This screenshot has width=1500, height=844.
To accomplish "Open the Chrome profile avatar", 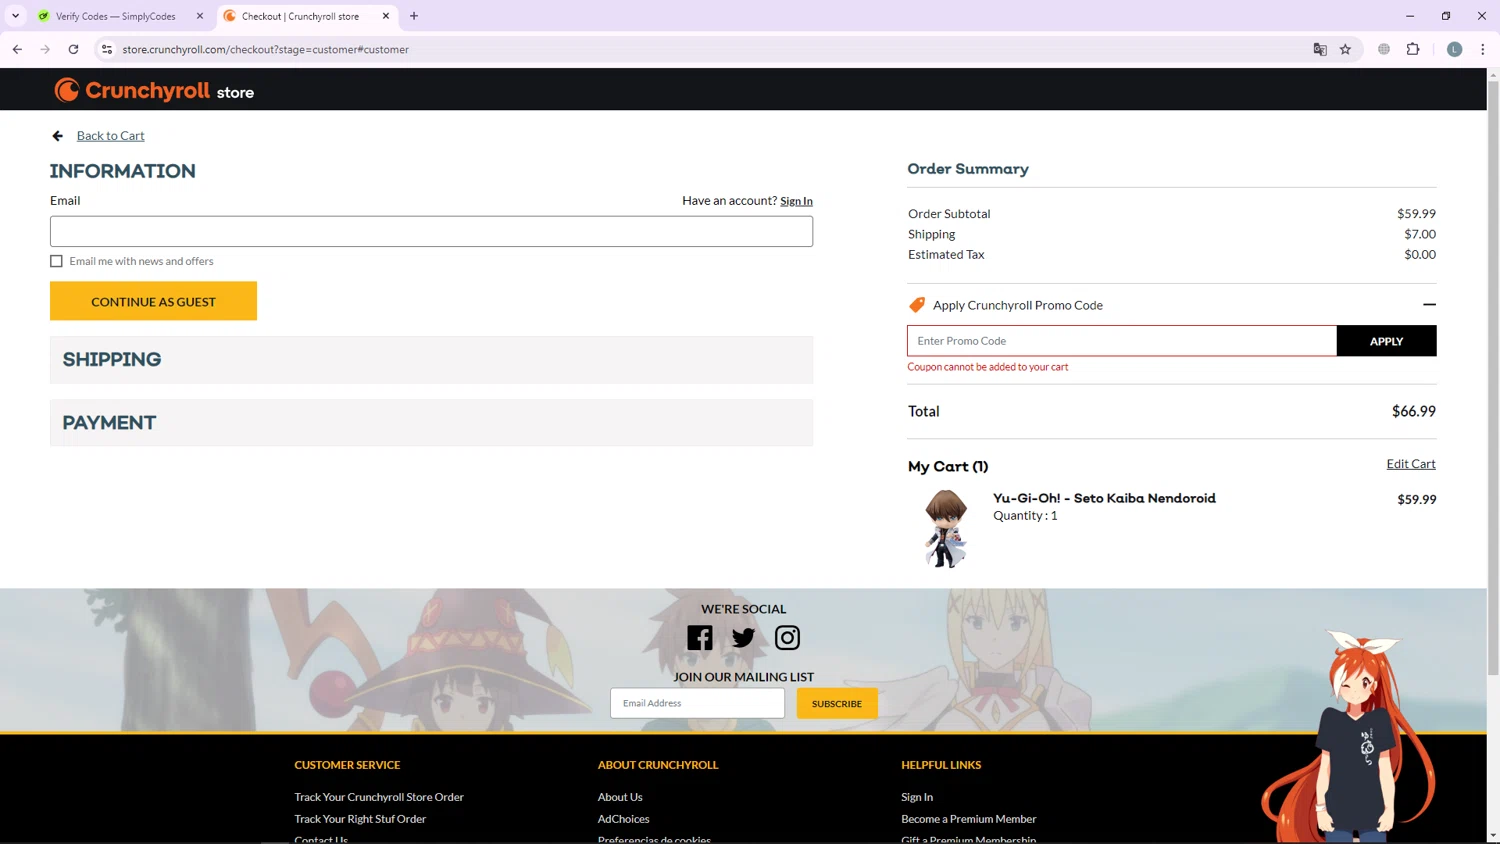I will click(x=1455, y=49).
